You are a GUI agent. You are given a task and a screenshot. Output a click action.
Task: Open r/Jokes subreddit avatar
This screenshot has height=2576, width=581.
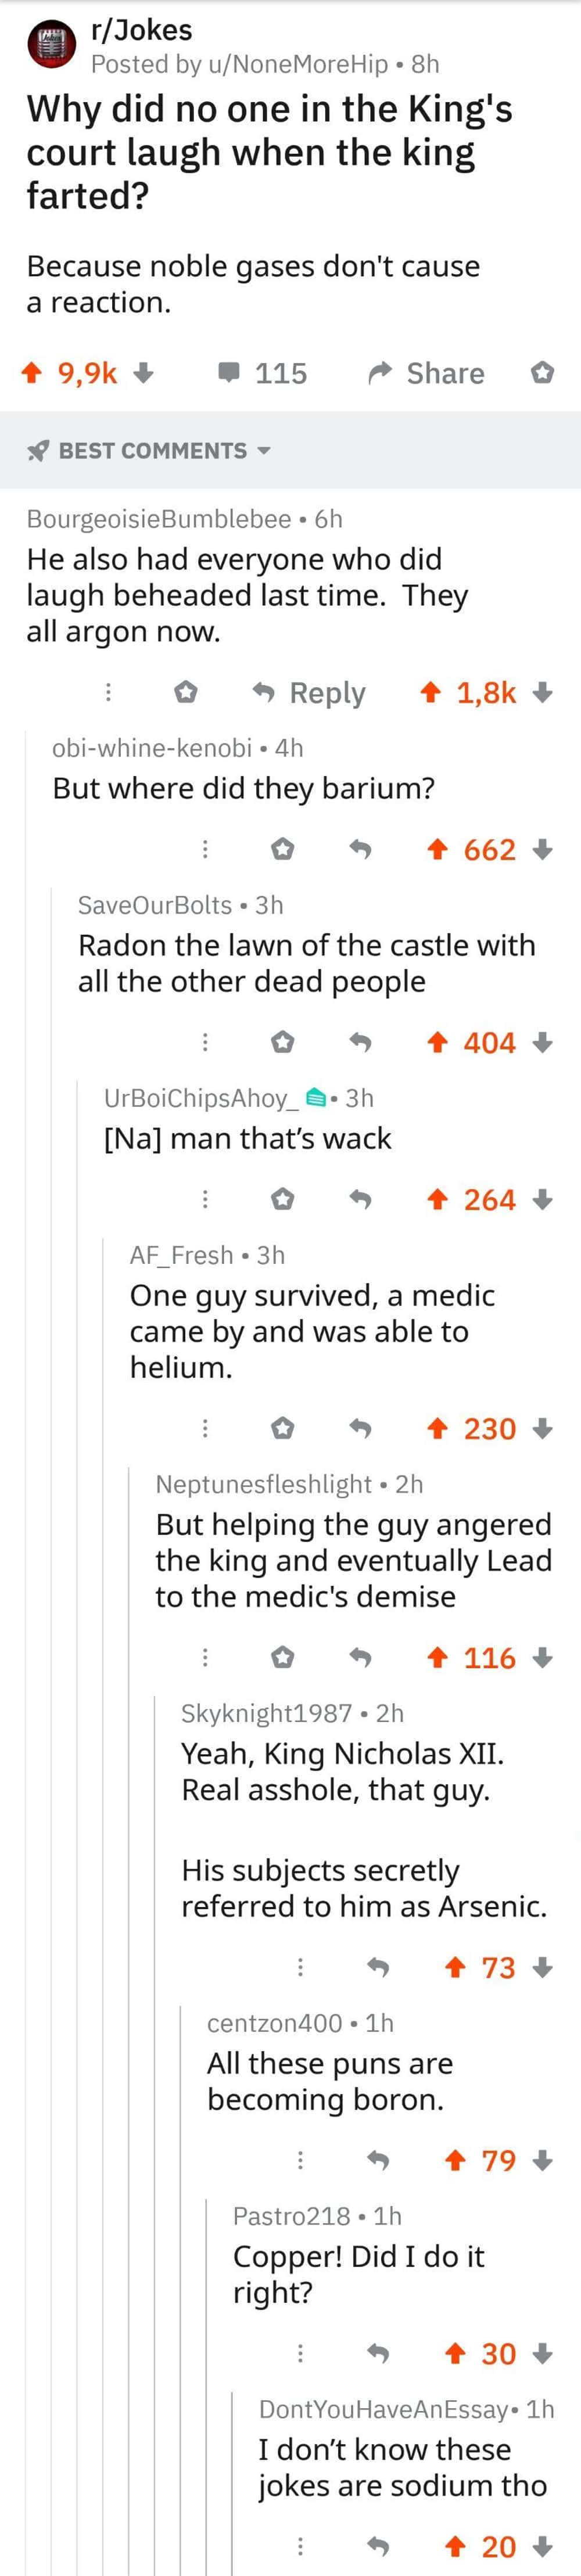[52, 46]
